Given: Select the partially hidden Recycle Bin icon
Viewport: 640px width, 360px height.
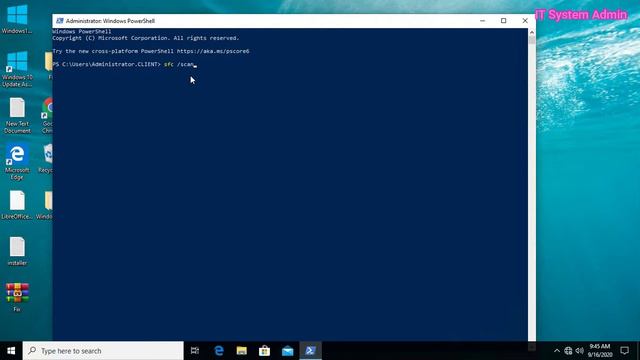Looking at the screenshot, I should (47, 159).
